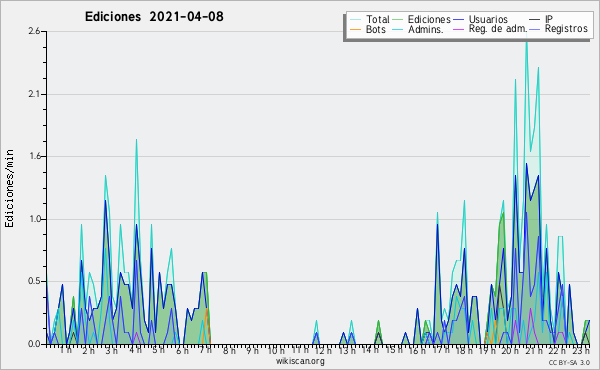Click the '9 h' x-axis label
600x370 pixels.
coord(253,350)
